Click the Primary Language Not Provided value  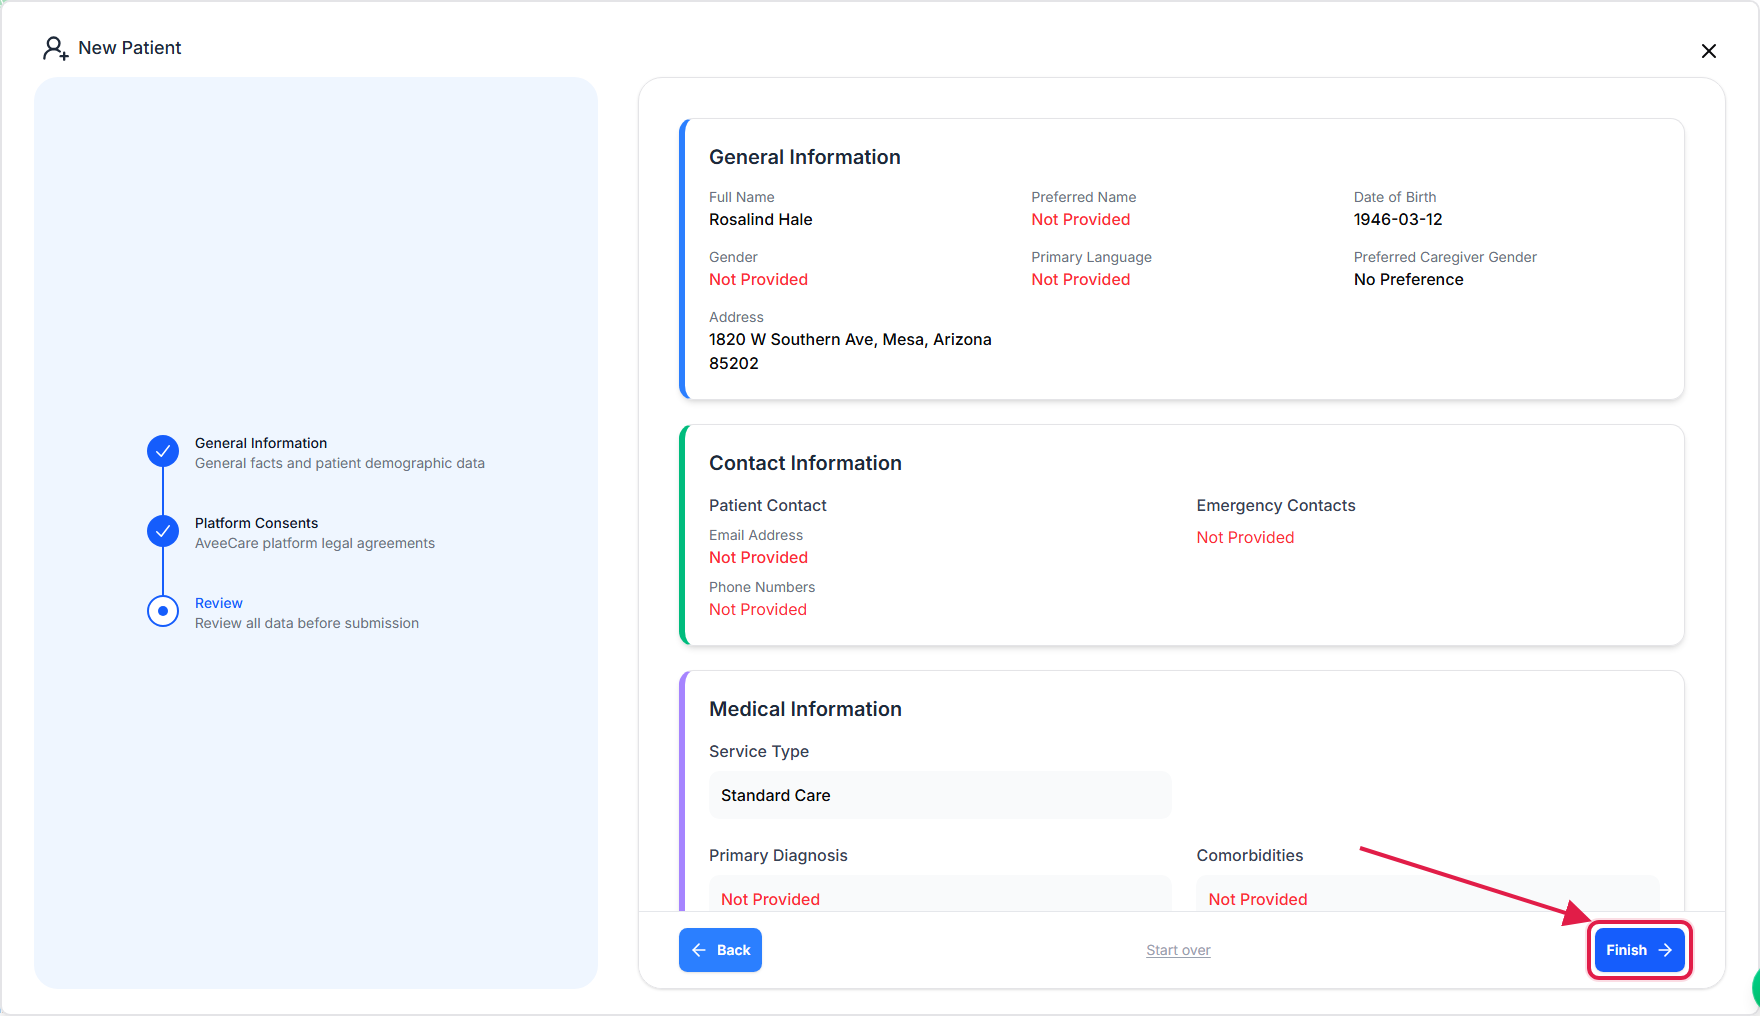click(1080, 280)
